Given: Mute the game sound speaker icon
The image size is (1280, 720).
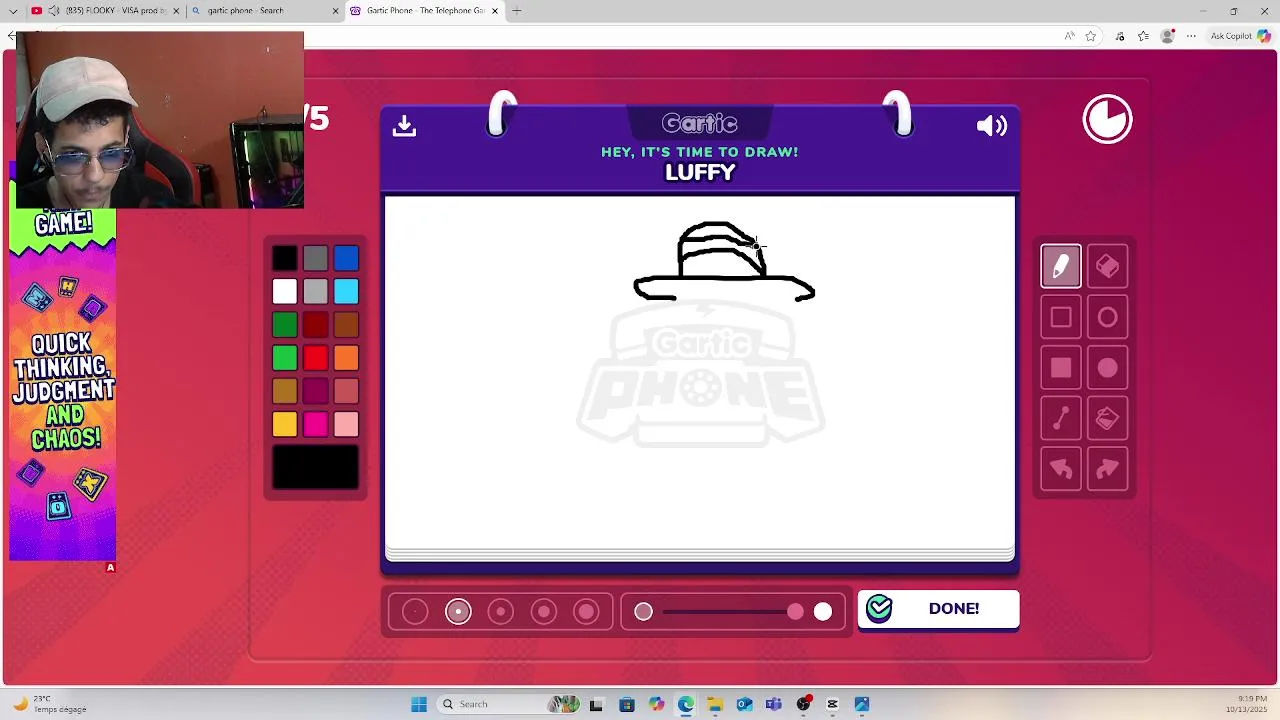Looking at the screenshot, I should point(992,125).
